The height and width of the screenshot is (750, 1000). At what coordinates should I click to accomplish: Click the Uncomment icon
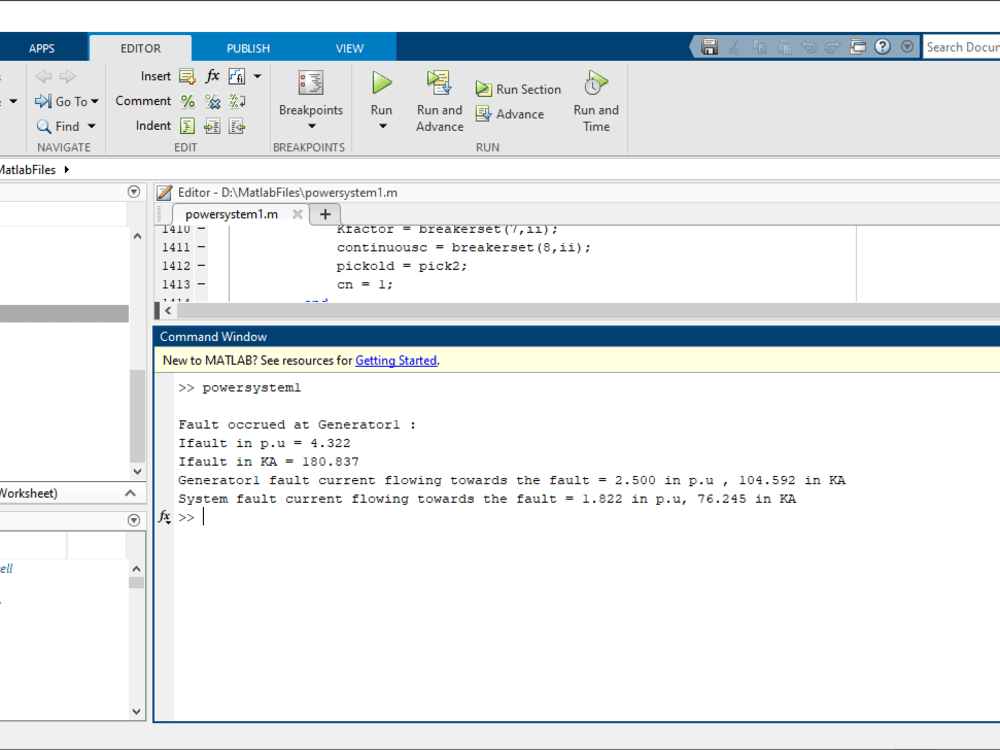[212, 101]
